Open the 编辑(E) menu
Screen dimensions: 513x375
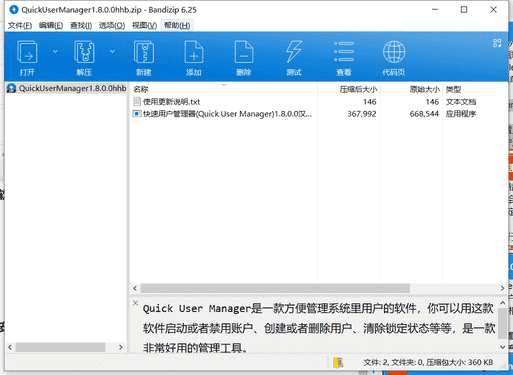click(51, 25)
